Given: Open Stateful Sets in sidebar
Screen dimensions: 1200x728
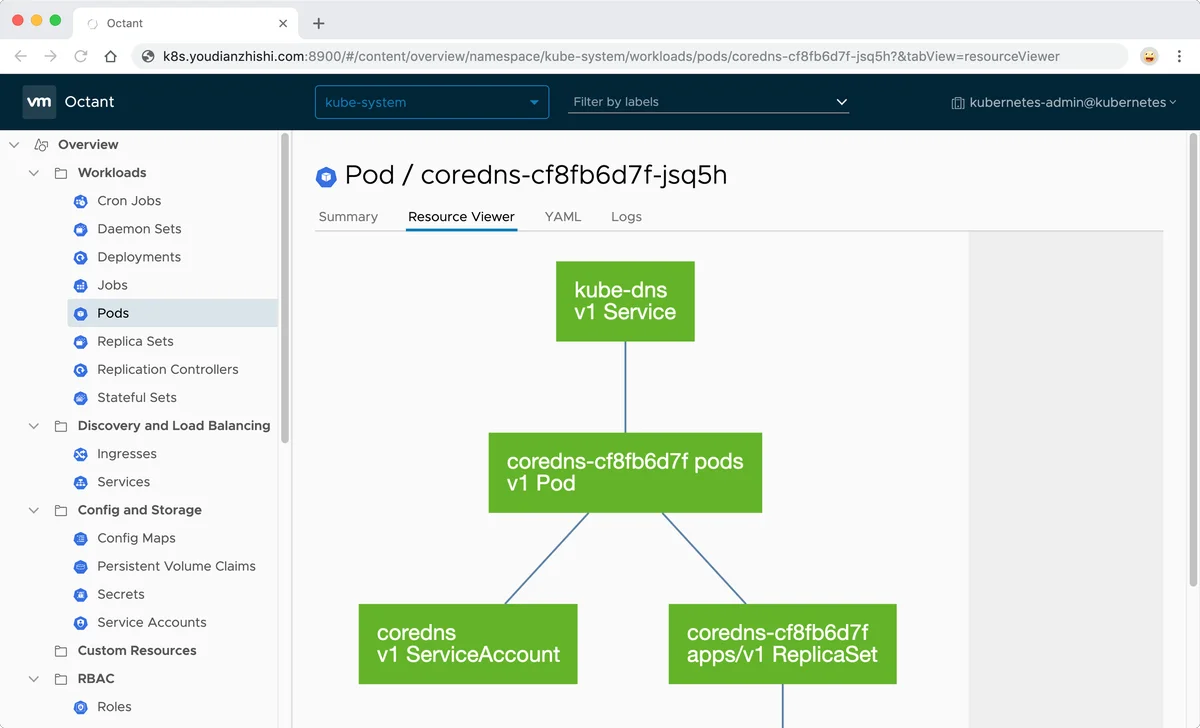Looking at the screenshot, I should point(137,397).
